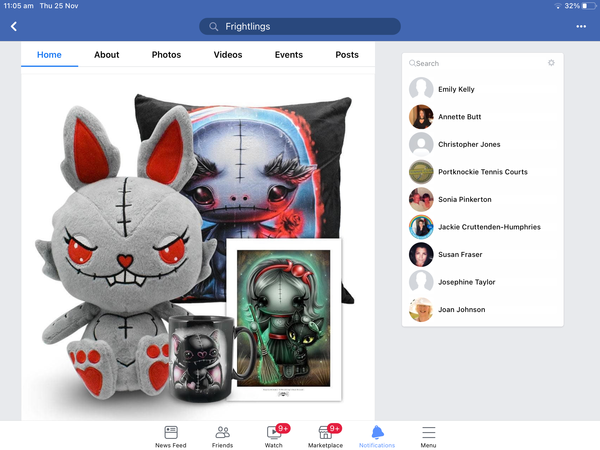Open the Menu hamburger icon
Screen dimensions: 600x450
coord(429,432)
